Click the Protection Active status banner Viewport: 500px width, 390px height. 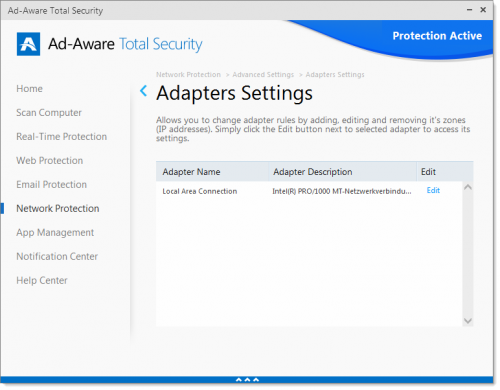coord(437,36)
